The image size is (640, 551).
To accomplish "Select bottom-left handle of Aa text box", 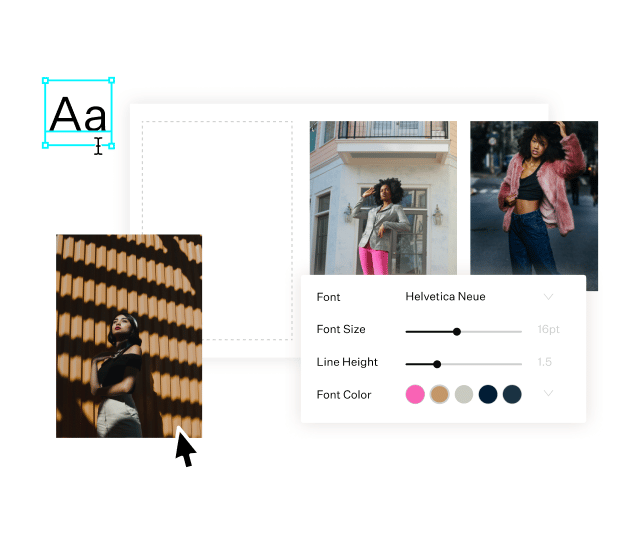I will (x=45, y=145).
